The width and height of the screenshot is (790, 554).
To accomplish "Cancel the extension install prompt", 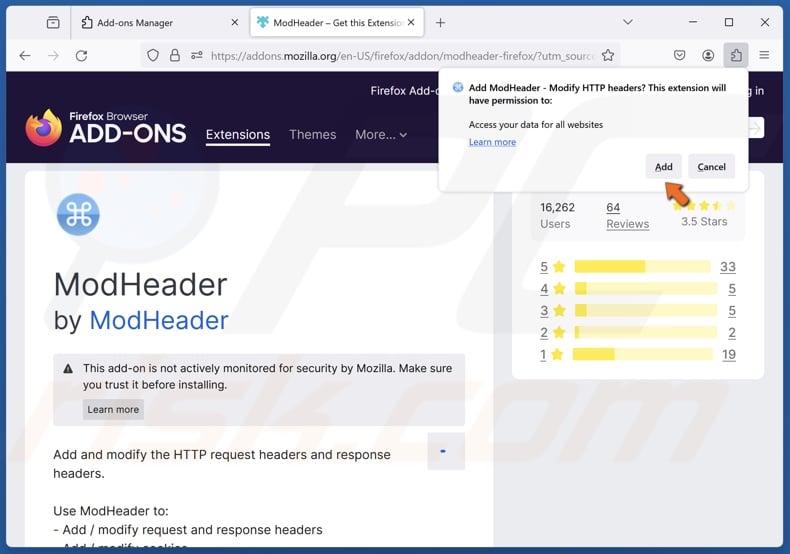I will 711,167.
